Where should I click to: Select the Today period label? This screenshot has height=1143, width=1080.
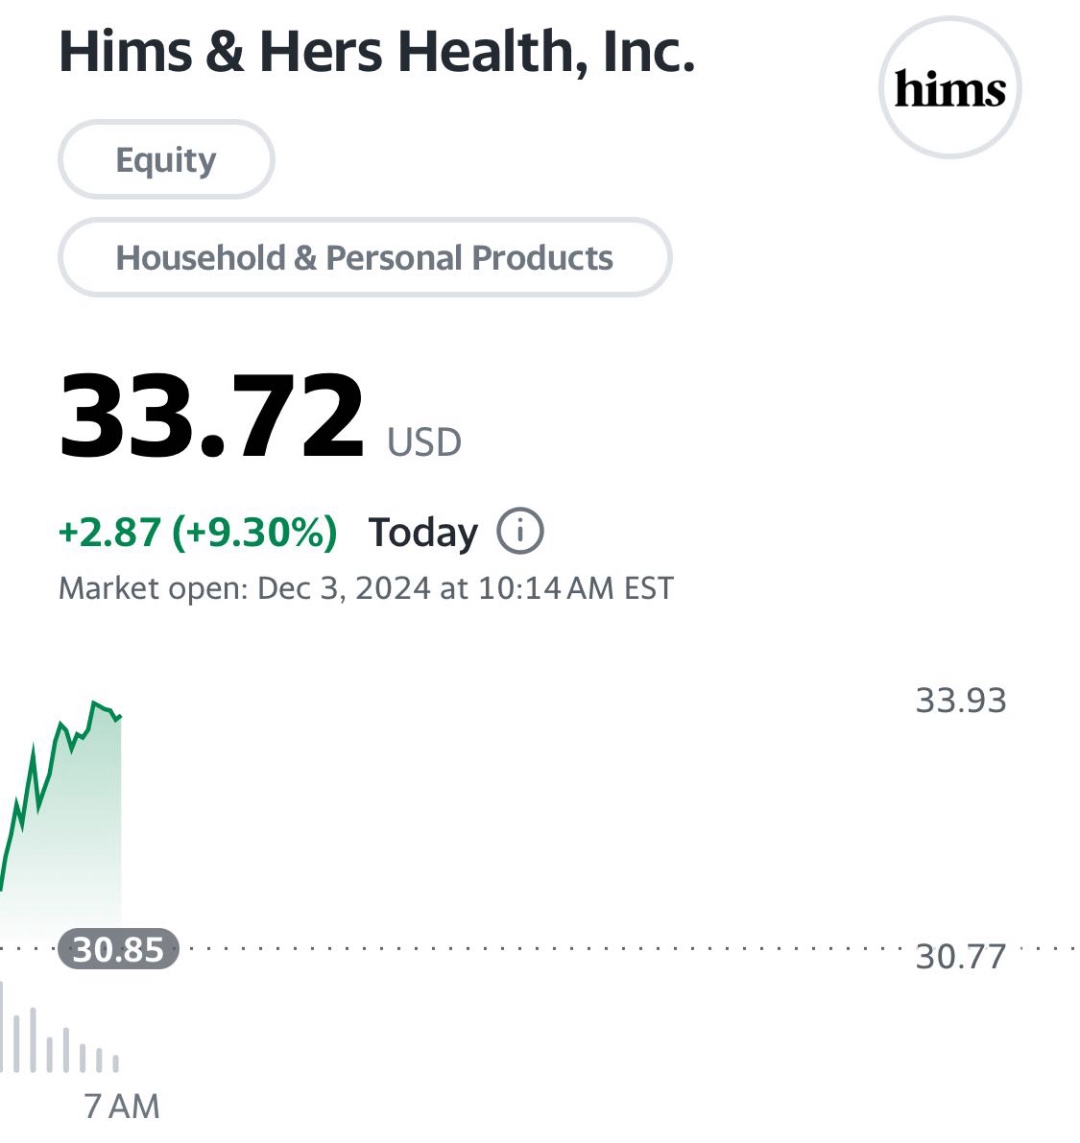(423, 532)
